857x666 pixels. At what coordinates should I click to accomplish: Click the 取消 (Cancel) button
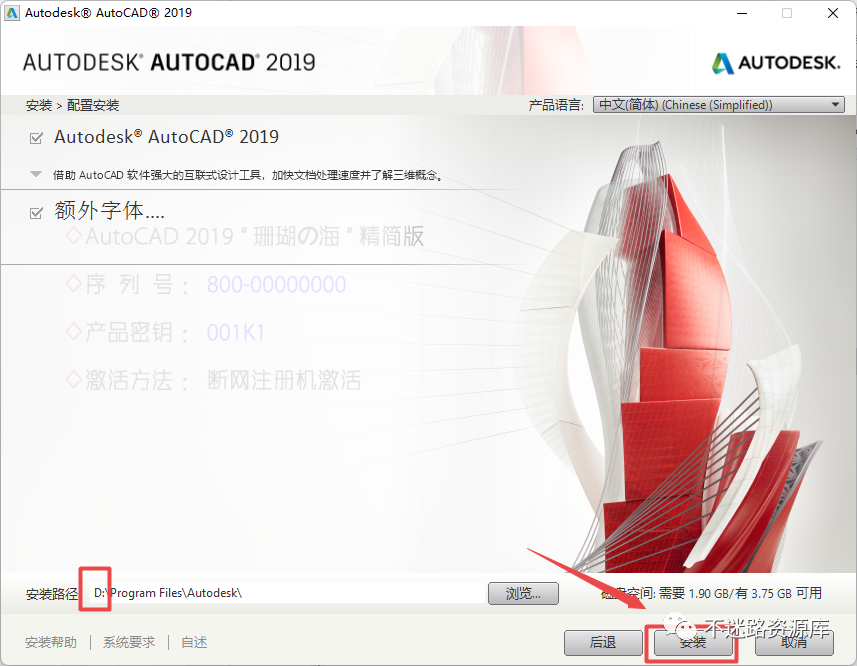[794, 643]
